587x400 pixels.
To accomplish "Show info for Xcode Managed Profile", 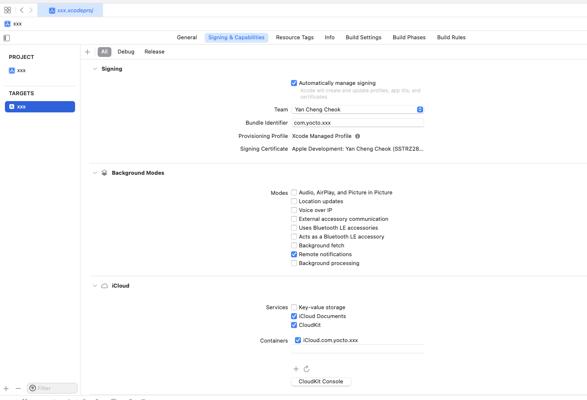I will point(358,136).
